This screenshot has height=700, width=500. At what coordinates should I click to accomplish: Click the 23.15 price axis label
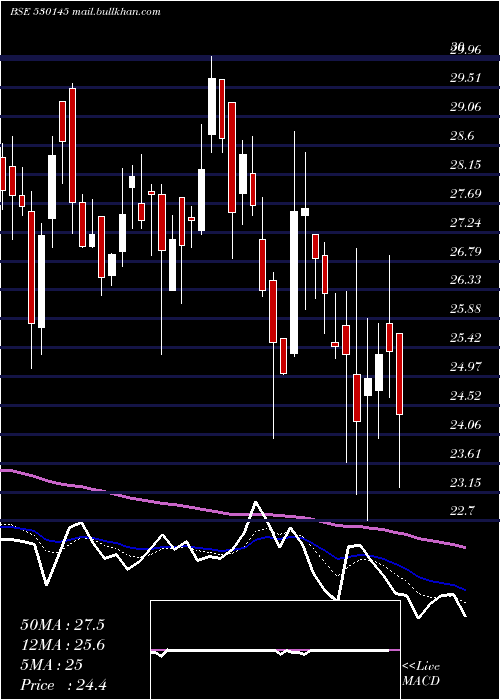pos(466,483)
